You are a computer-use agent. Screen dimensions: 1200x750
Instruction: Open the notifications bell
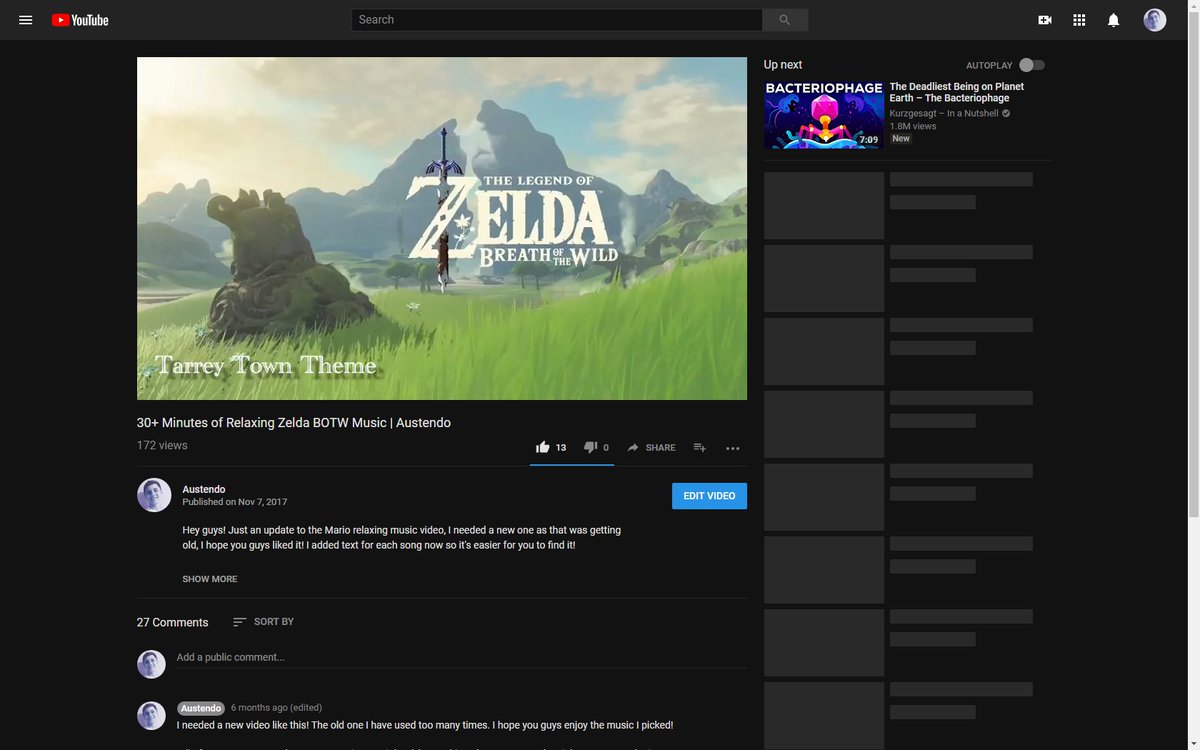(1113, 20)
